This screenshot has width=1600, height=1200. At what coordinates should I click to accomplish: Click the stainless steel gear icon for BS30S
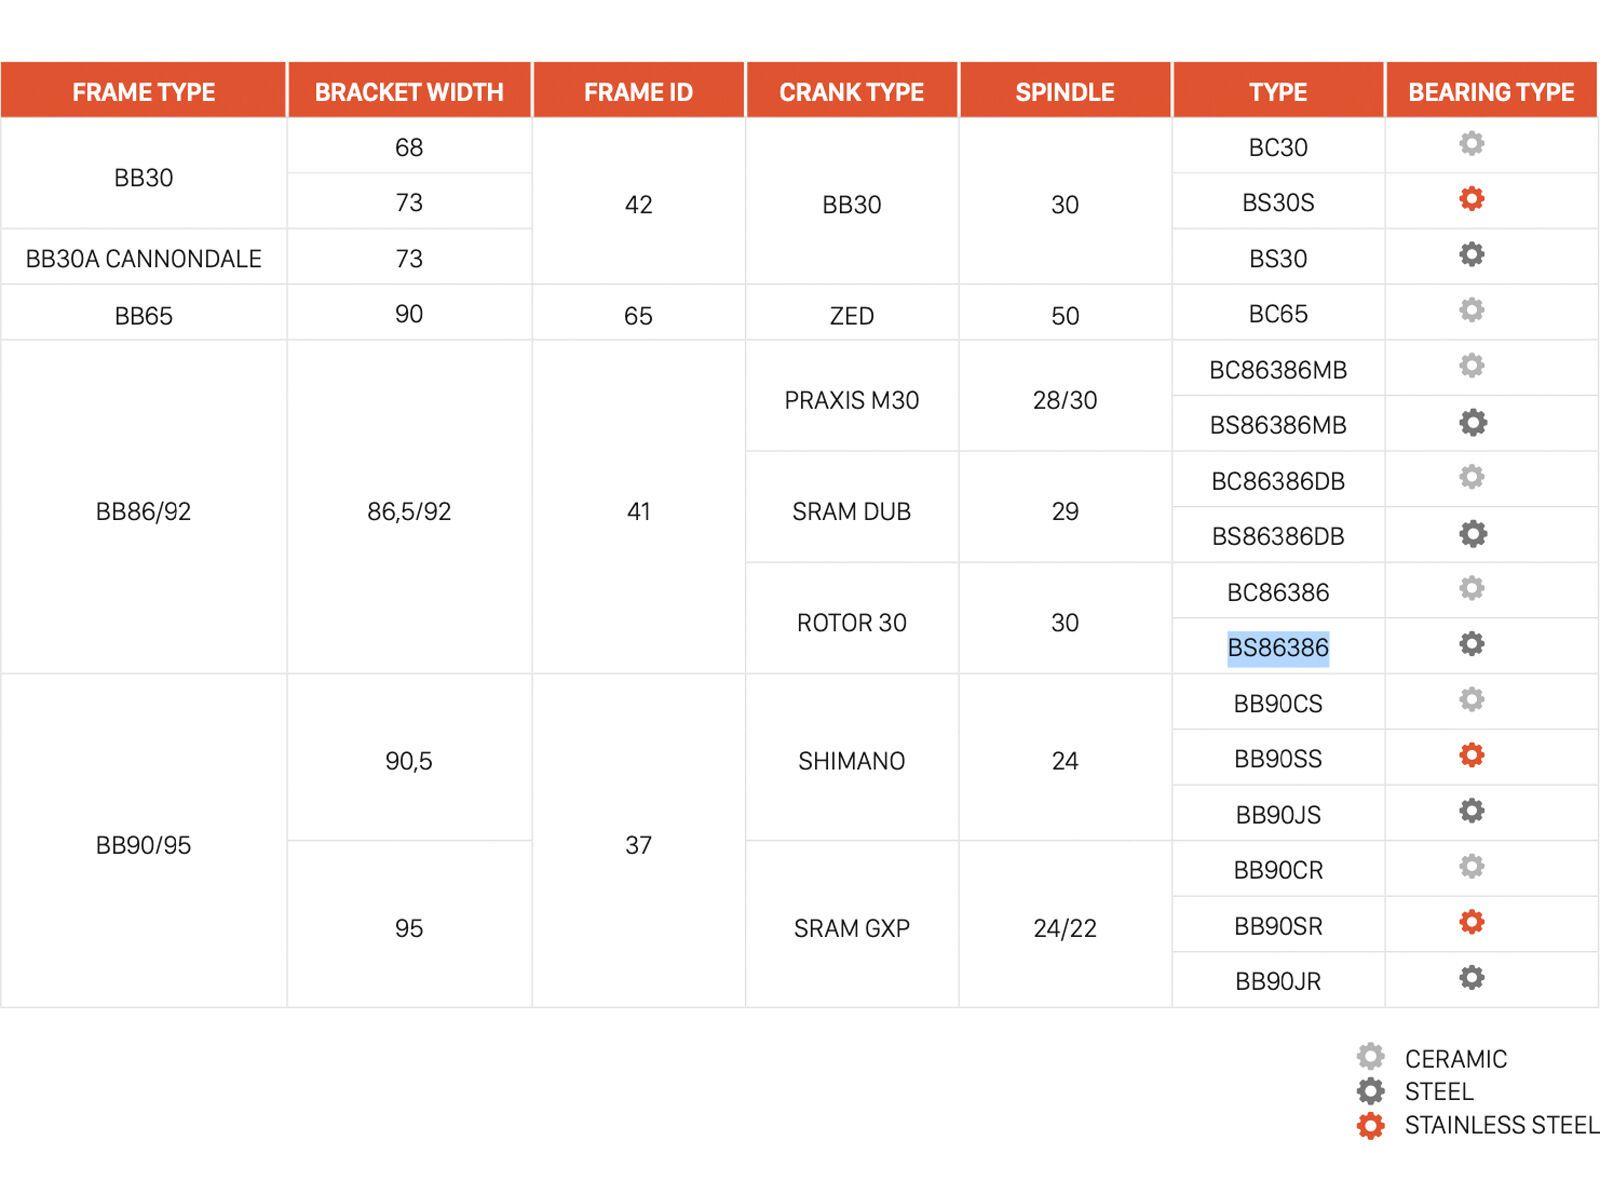coord(1471,198)
